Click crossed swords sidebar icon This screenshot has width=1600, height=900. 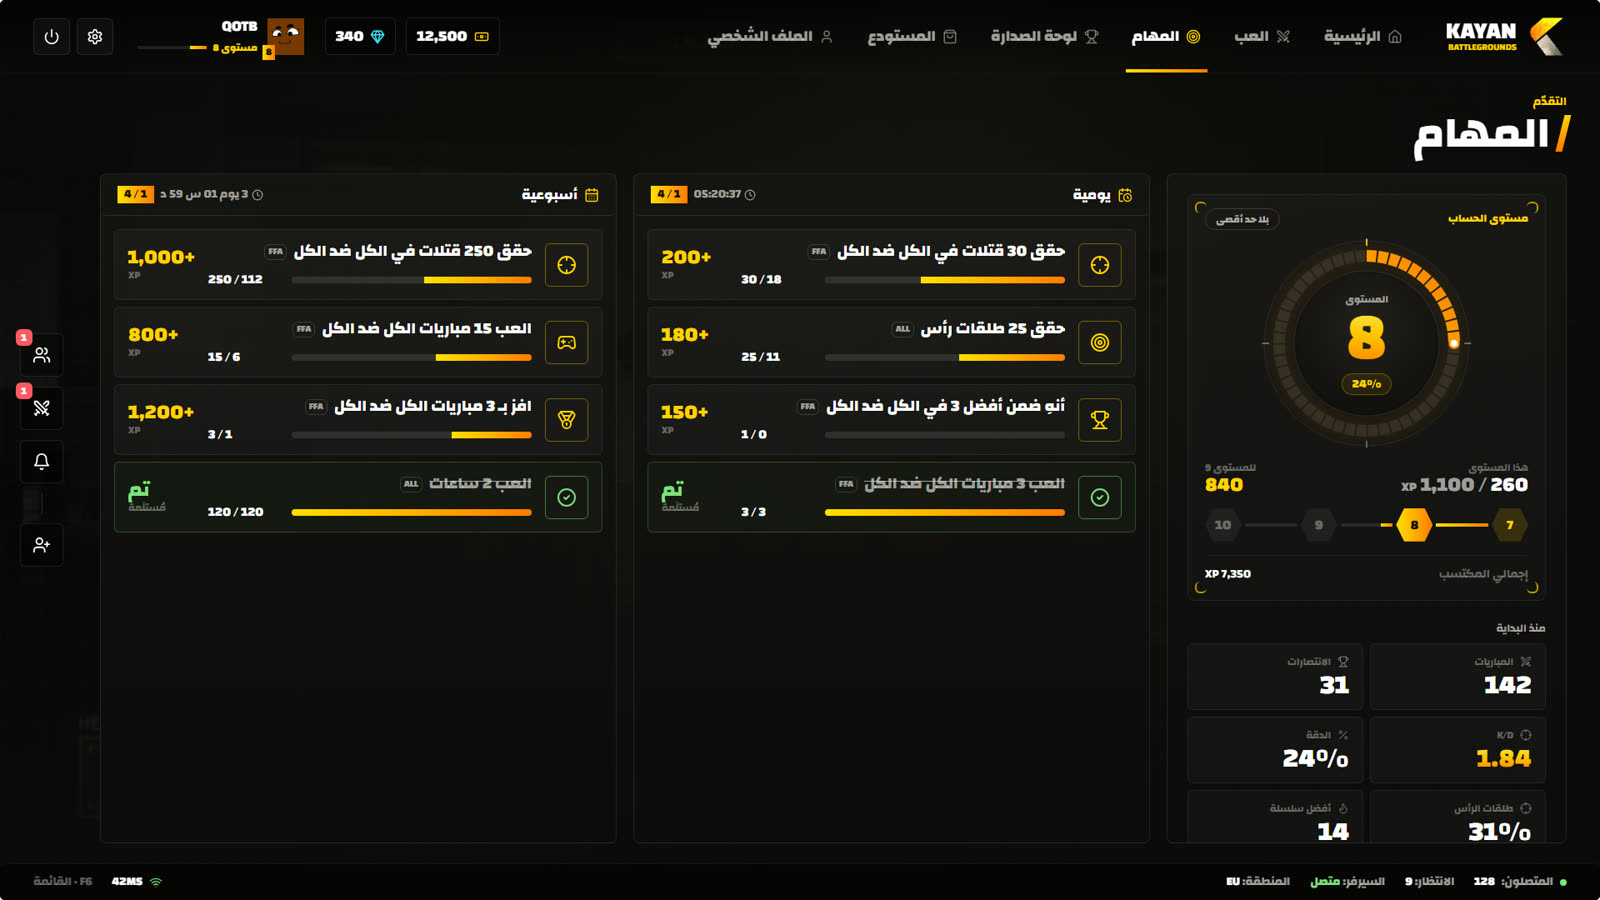pyautogui.click(x=41, y=408)
